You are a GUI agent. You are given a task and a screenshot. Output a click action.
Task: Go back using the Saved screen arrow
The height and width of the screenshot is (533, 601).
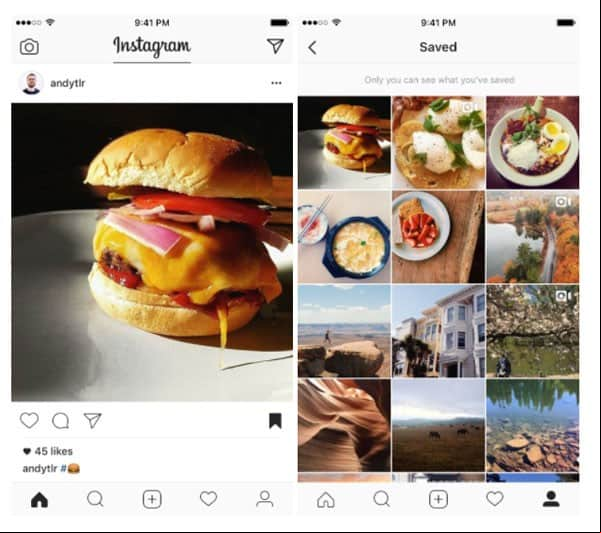[x=312, y=48]
